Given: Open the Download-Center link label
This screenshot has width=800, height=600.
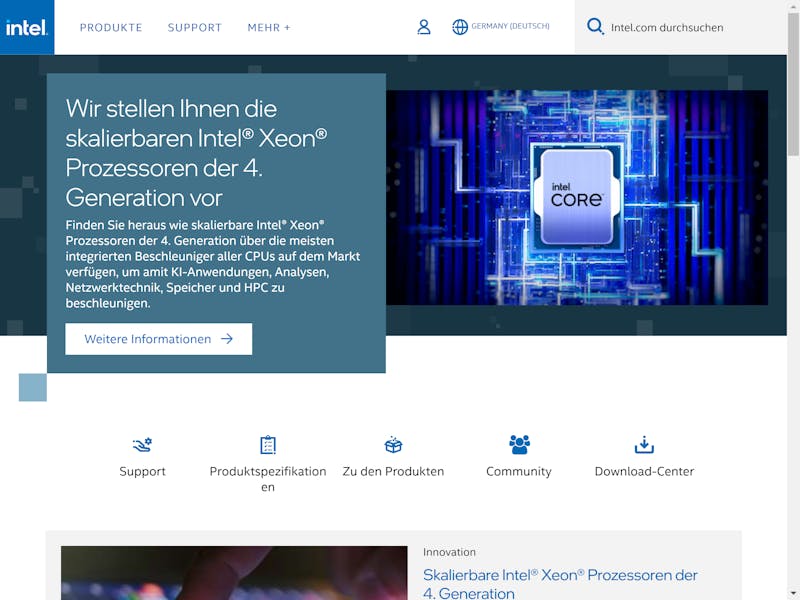Looking at the screenshot, I should (x=644, y=471).
